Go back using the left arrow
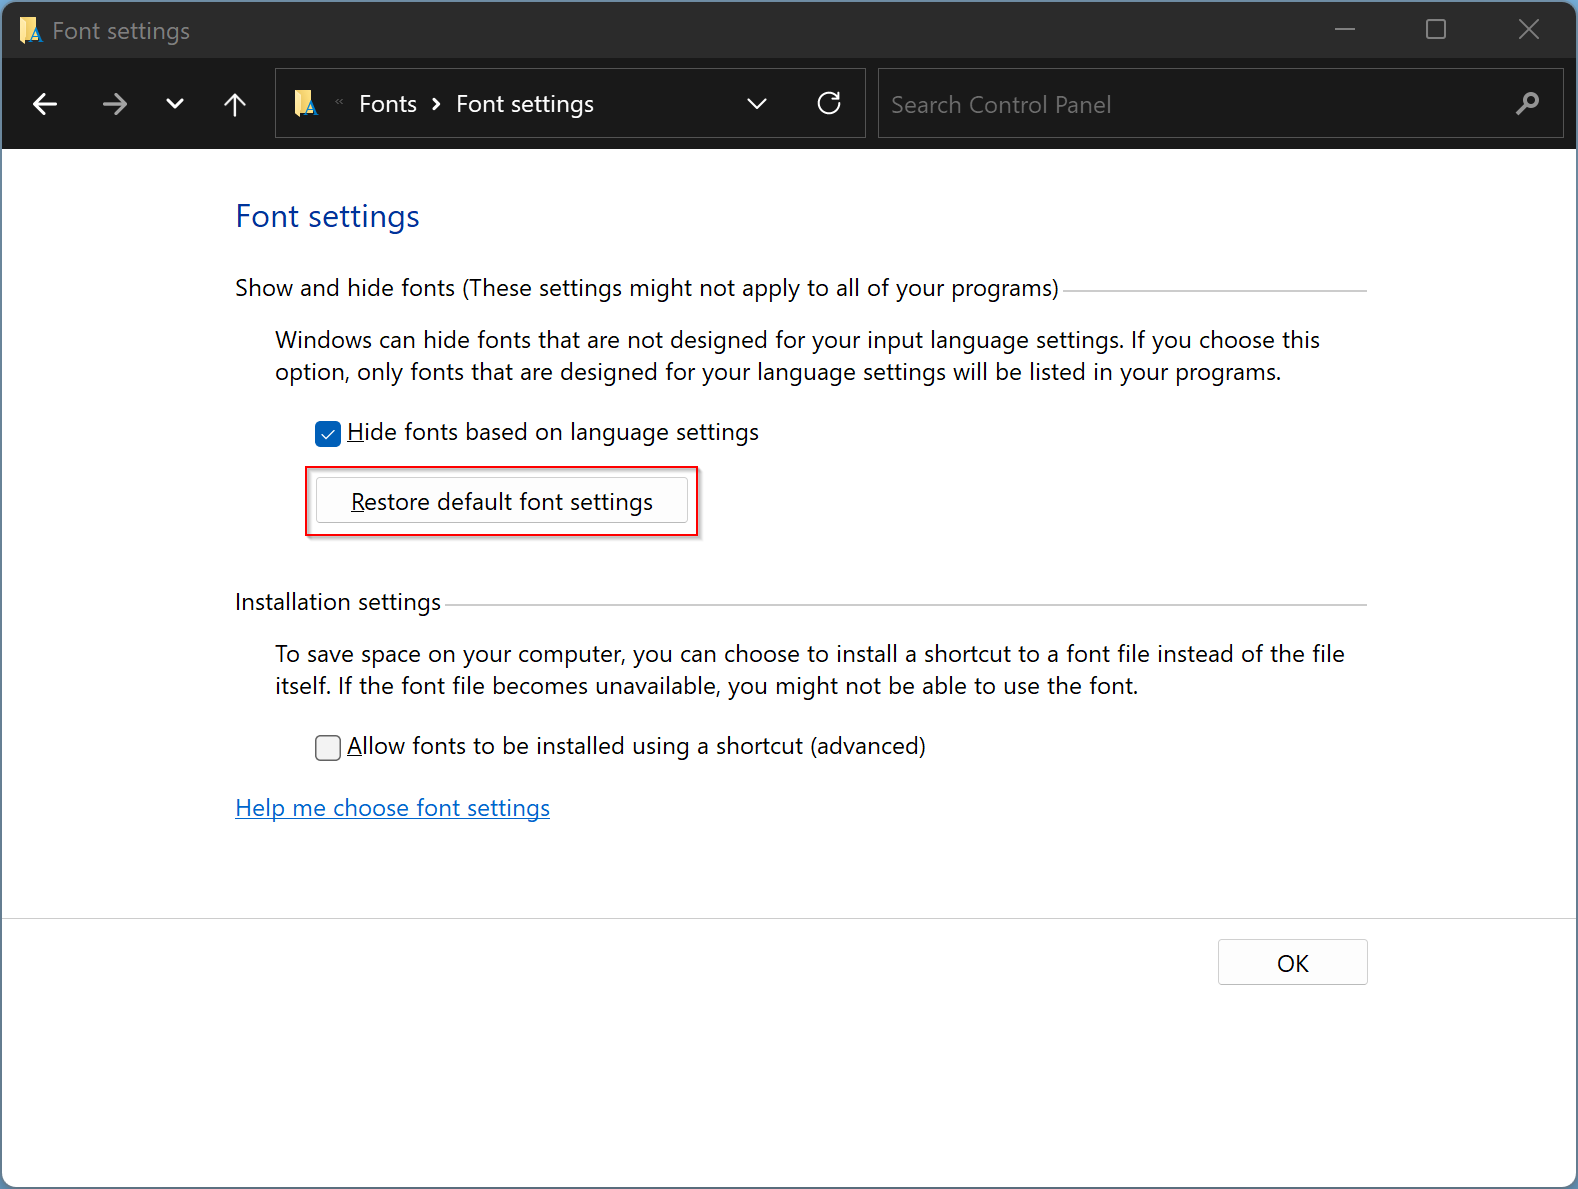 click(x=45, y=104)
